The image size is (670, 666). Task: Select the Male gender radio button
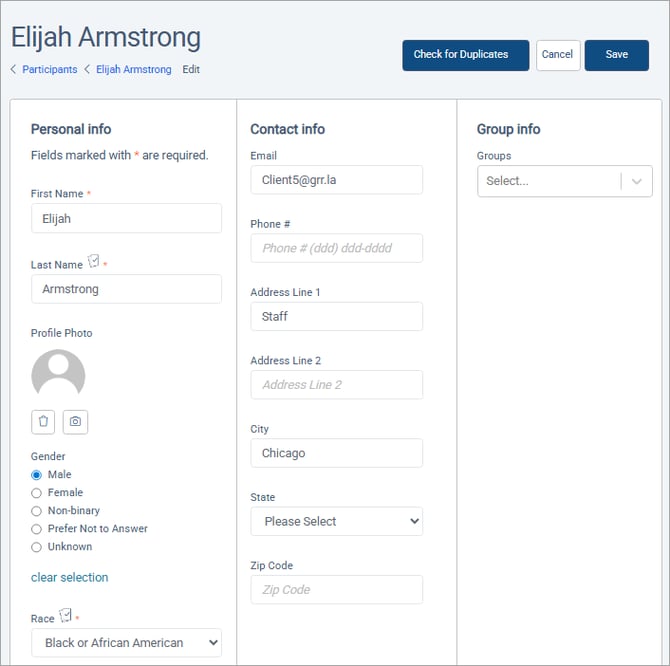pyautogui.click(x=37, y=475)
